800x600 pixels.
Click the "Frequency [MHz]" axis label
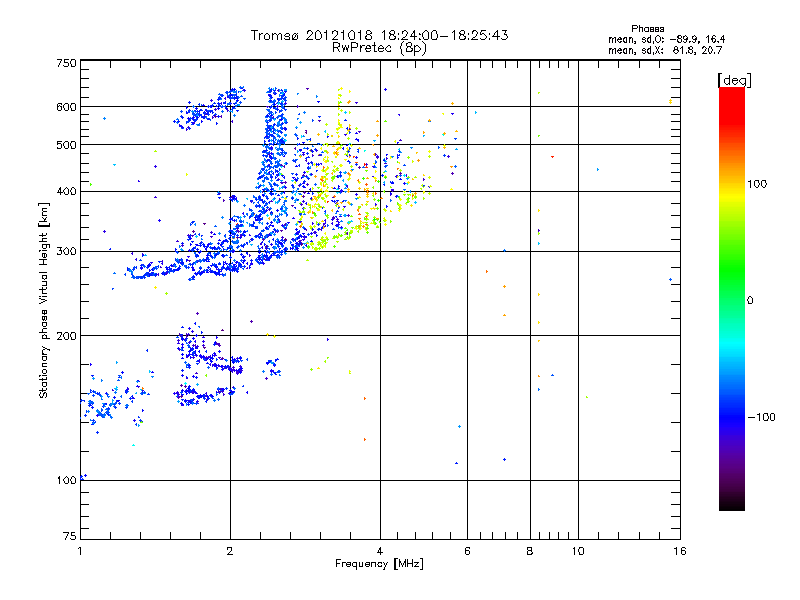[x=379, y=564]
